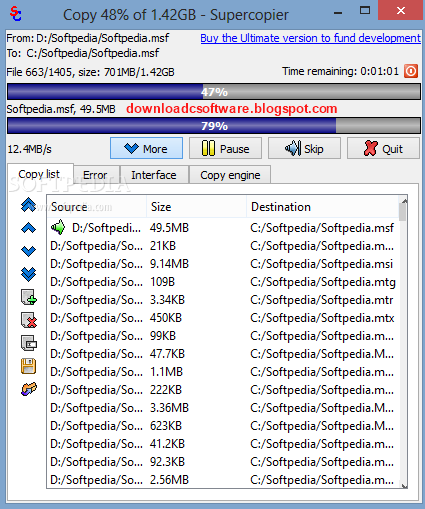Screen dimensions: 425x509
Task: Move selected item to bottom of list
Action: [28, 274]
